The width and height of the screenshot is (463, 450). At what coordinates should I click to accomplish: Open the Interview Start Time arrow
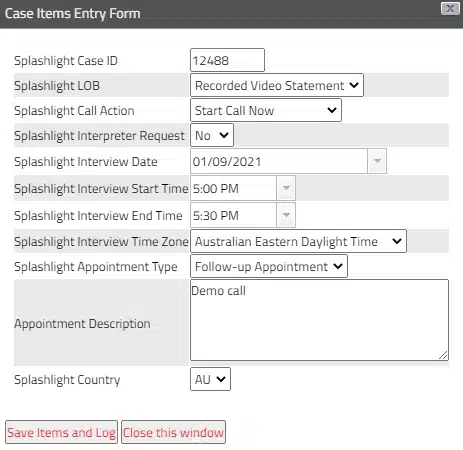(x=286, y=188)
